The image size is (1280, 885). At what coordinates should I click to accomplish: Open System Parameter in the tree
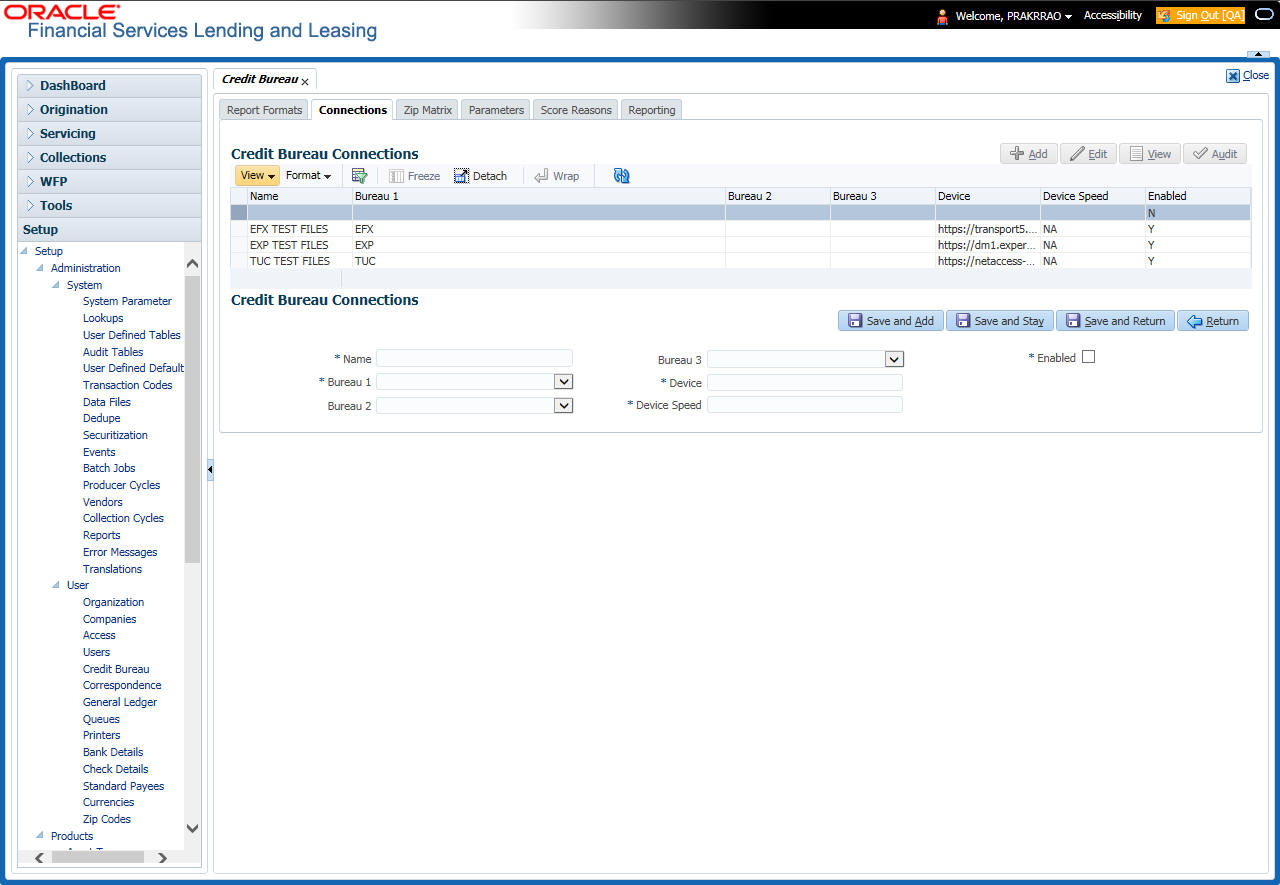point(127,301)
